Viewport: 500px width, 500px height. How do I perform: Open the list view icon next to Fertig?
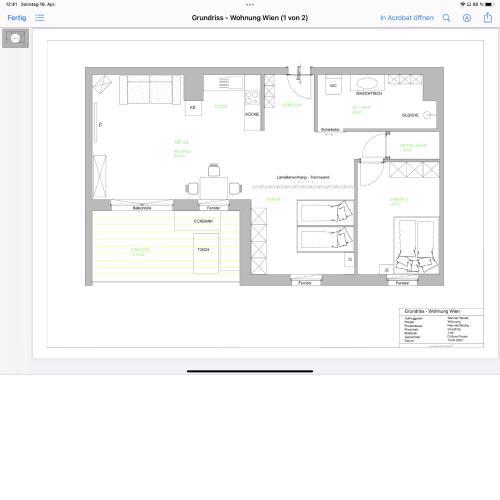point(40,18)
